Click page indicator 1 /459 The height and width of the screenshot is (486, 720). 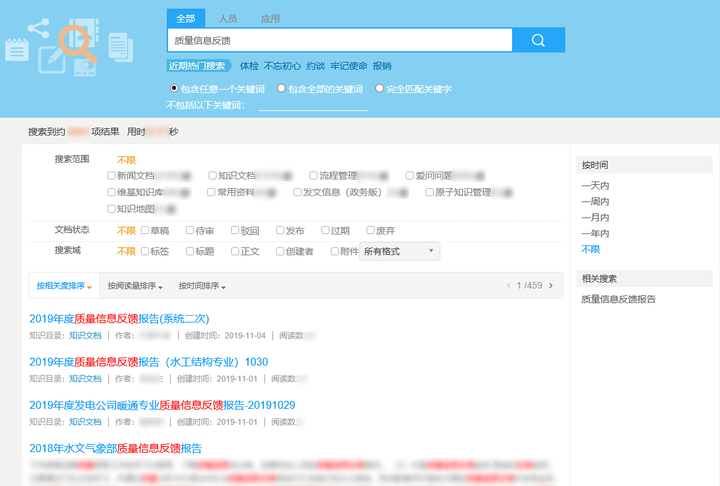(x=529, y=286)
